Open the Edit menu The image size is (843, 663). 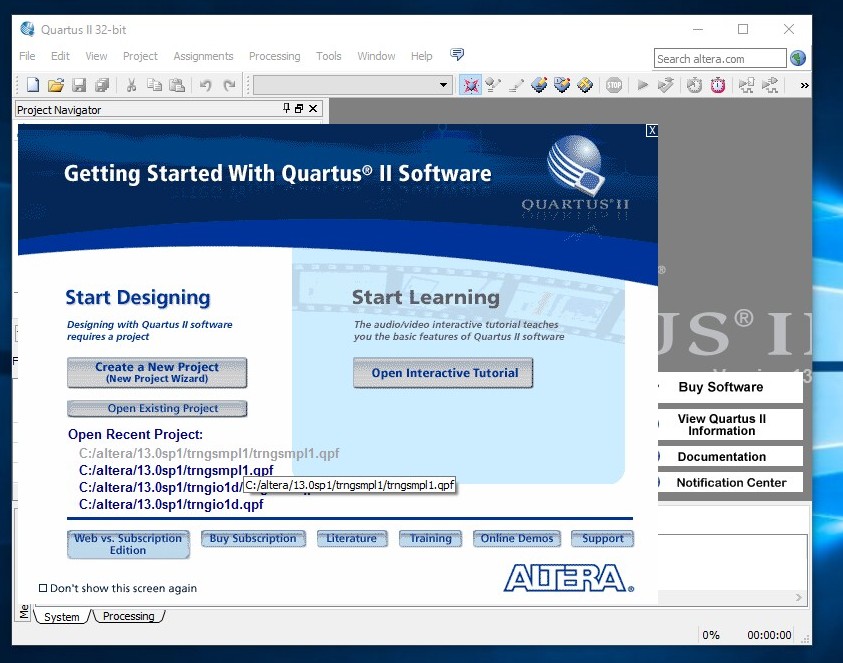[60, 56]
